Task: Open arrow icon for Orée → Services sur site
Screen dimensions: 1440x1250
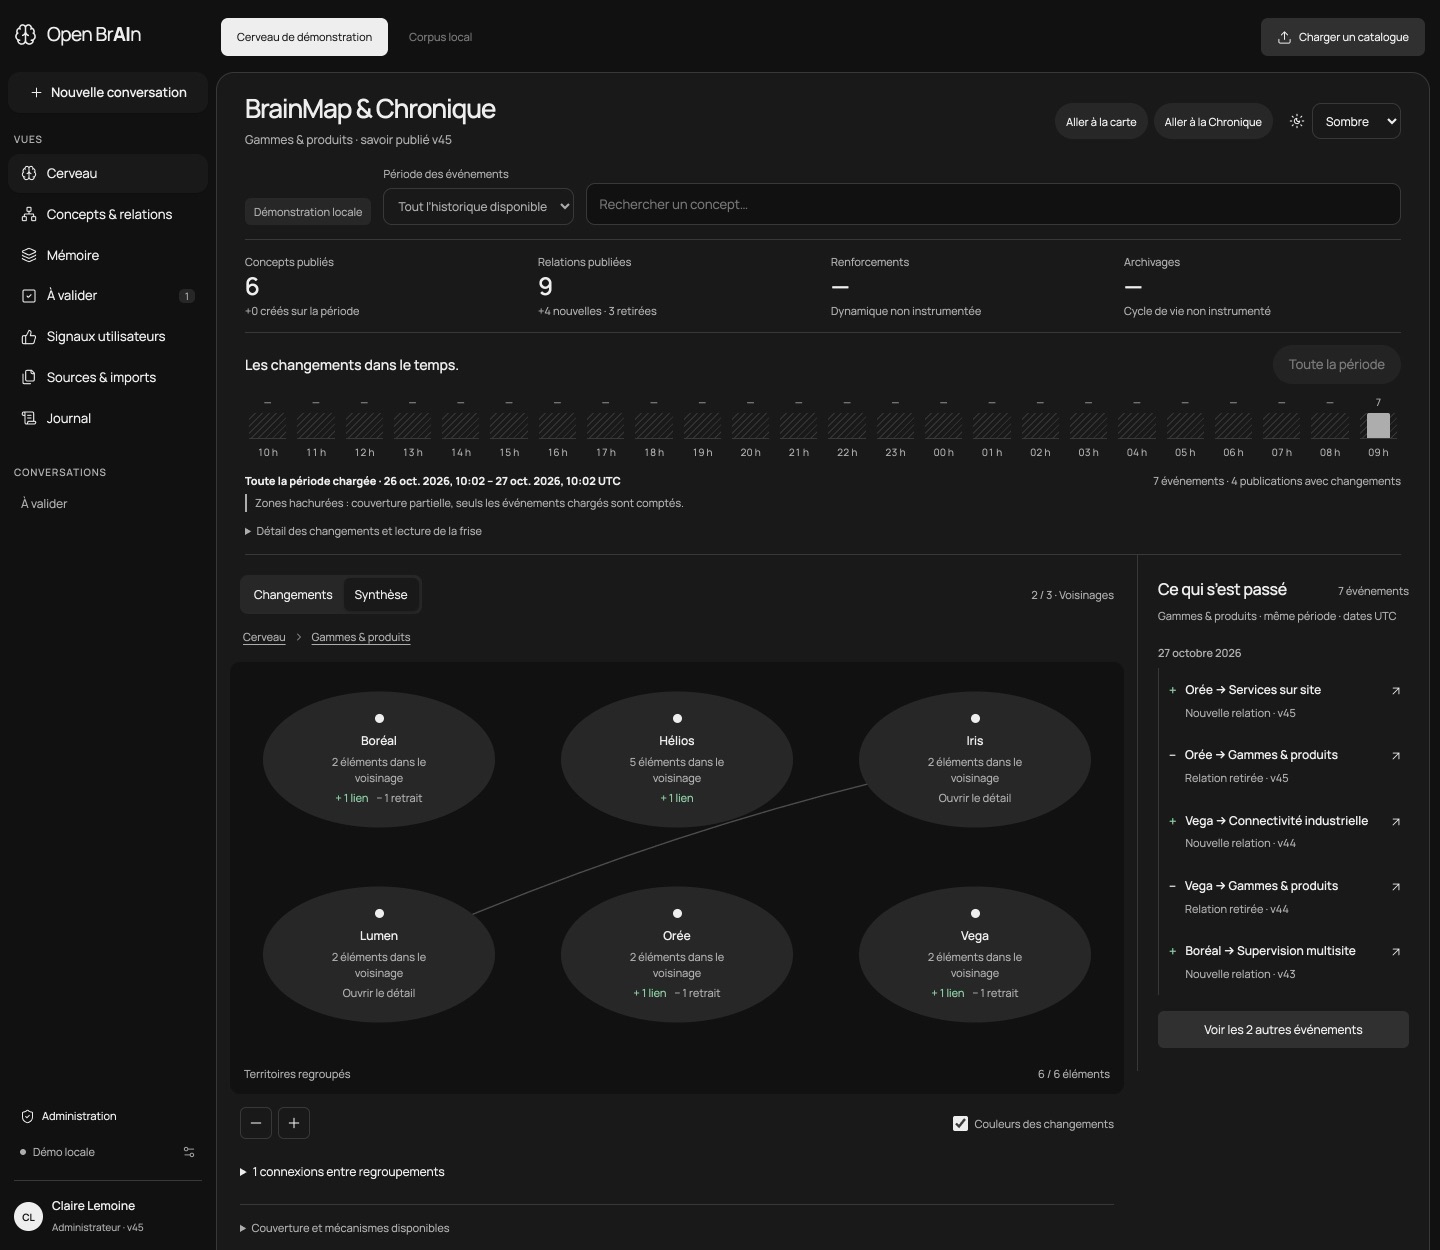Action: 1396,690
